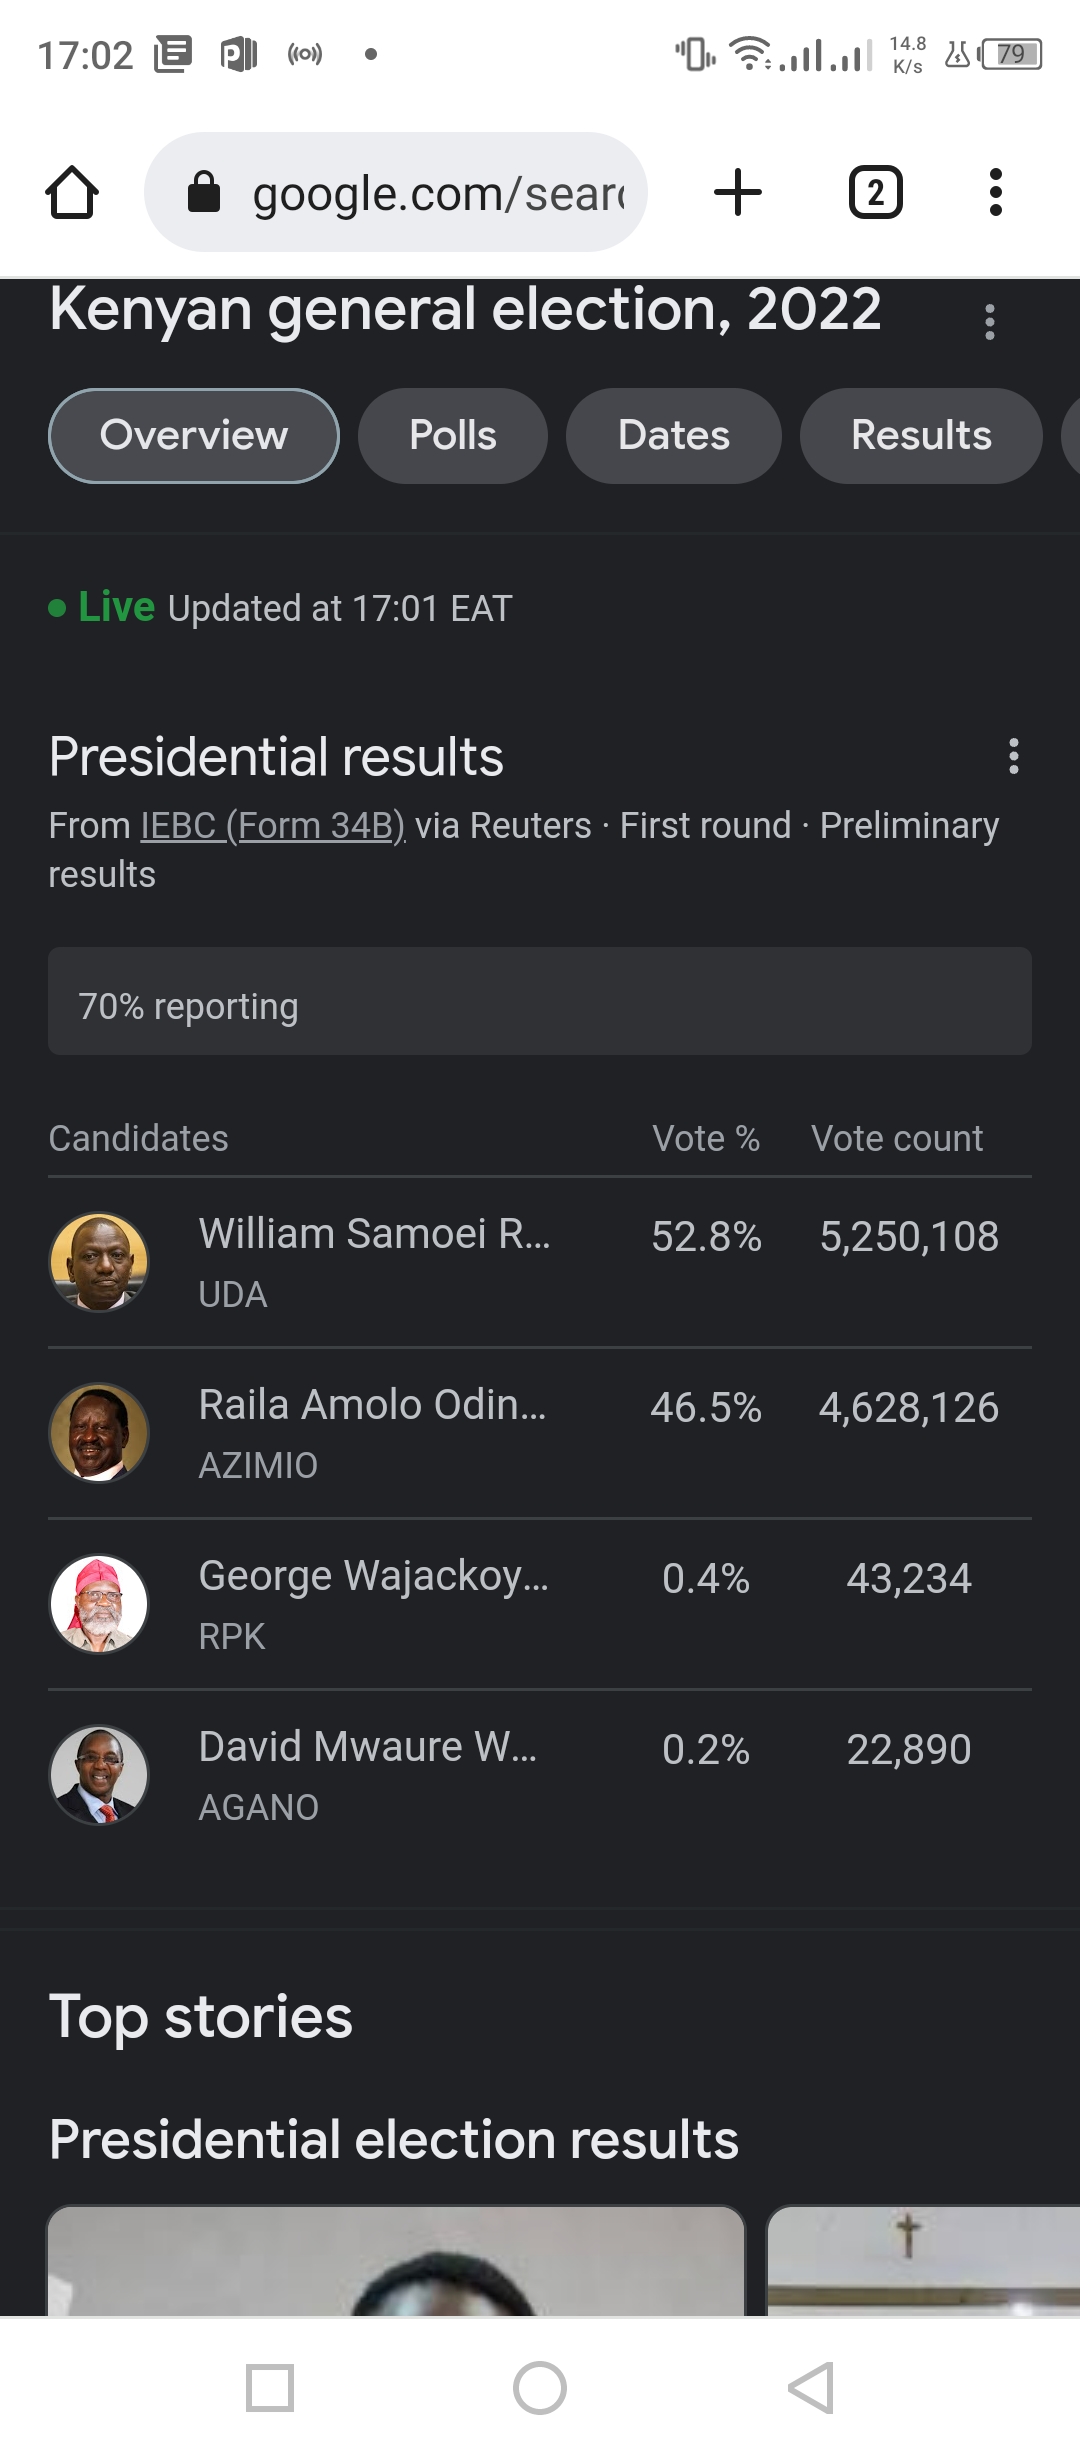1080x2460 pixels.
Task: Open more options next to Presidential results
Action: [1014, 756]
